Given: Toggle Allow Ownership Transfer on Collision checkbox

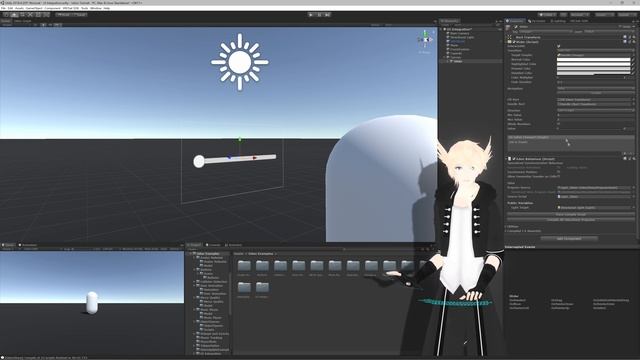Looking at the screenshot, I should (559, 176).
